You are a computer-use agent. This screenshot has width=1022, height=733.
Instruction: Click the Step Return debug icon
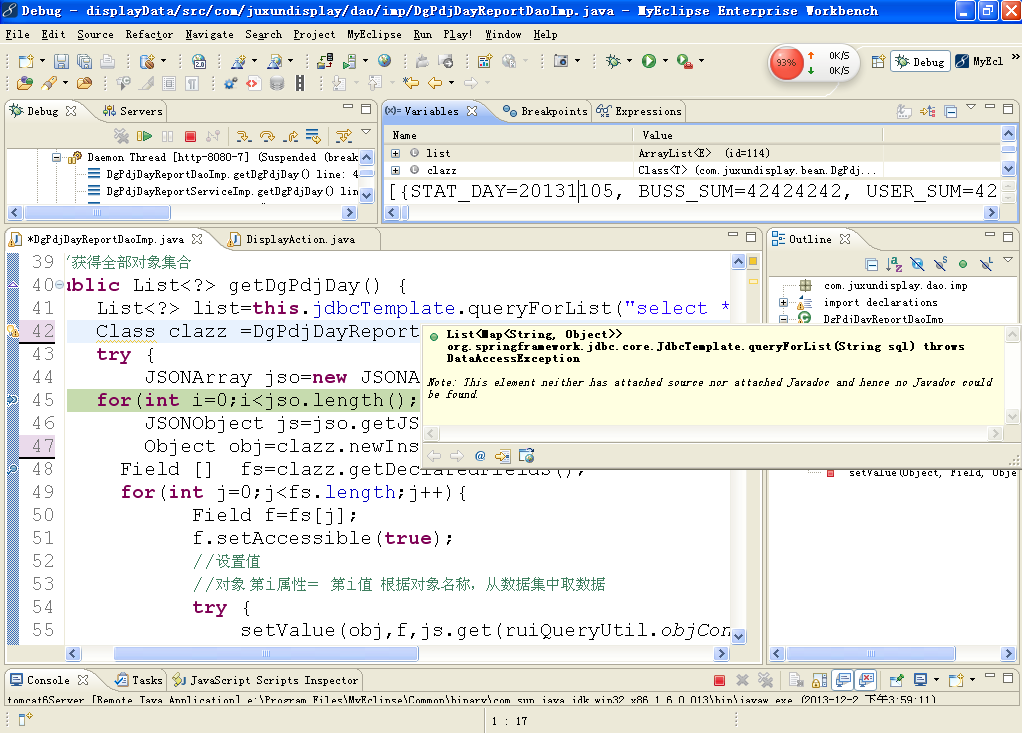pyautogui.click(x=291, y=136)
